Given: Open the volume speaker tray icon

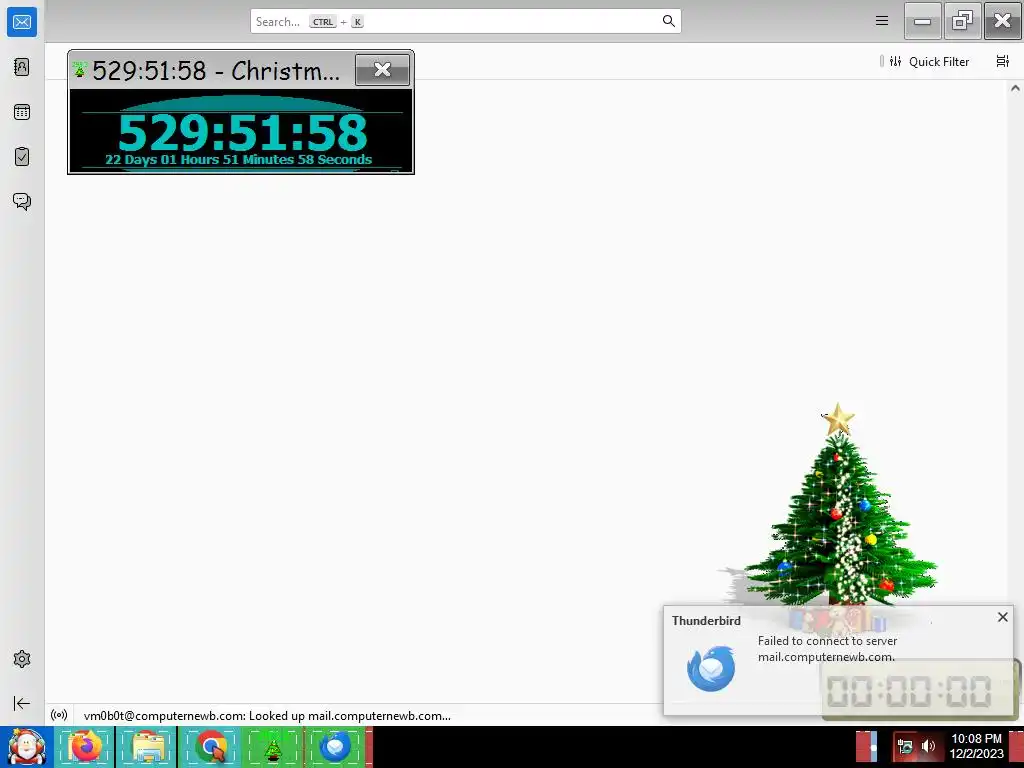Looking at the screenshot, I should 928,746.
